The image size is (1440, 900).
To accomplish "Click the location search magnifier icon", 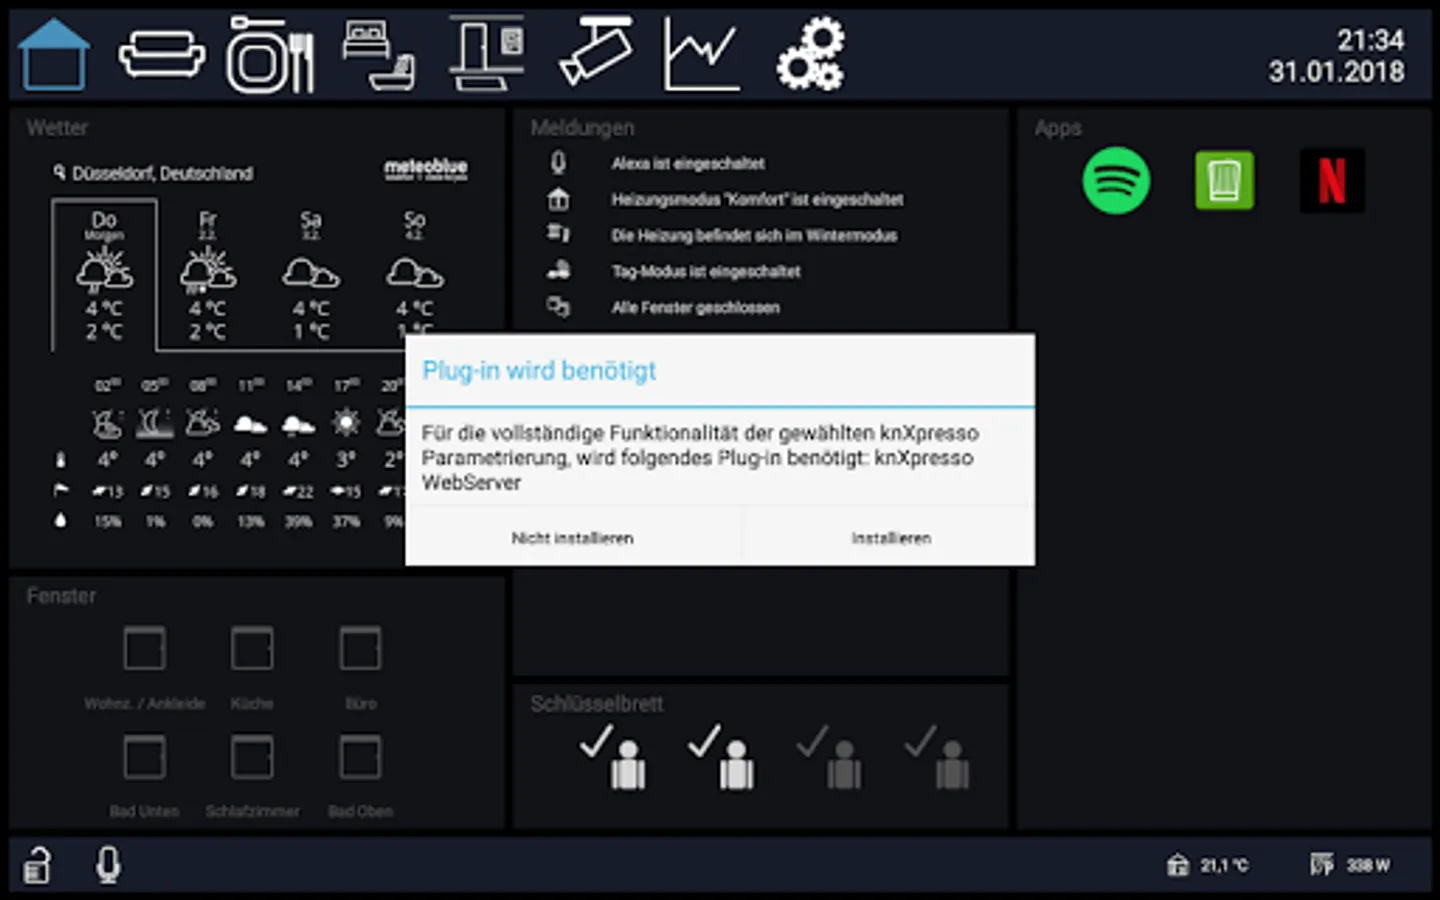I will (60, 173).
